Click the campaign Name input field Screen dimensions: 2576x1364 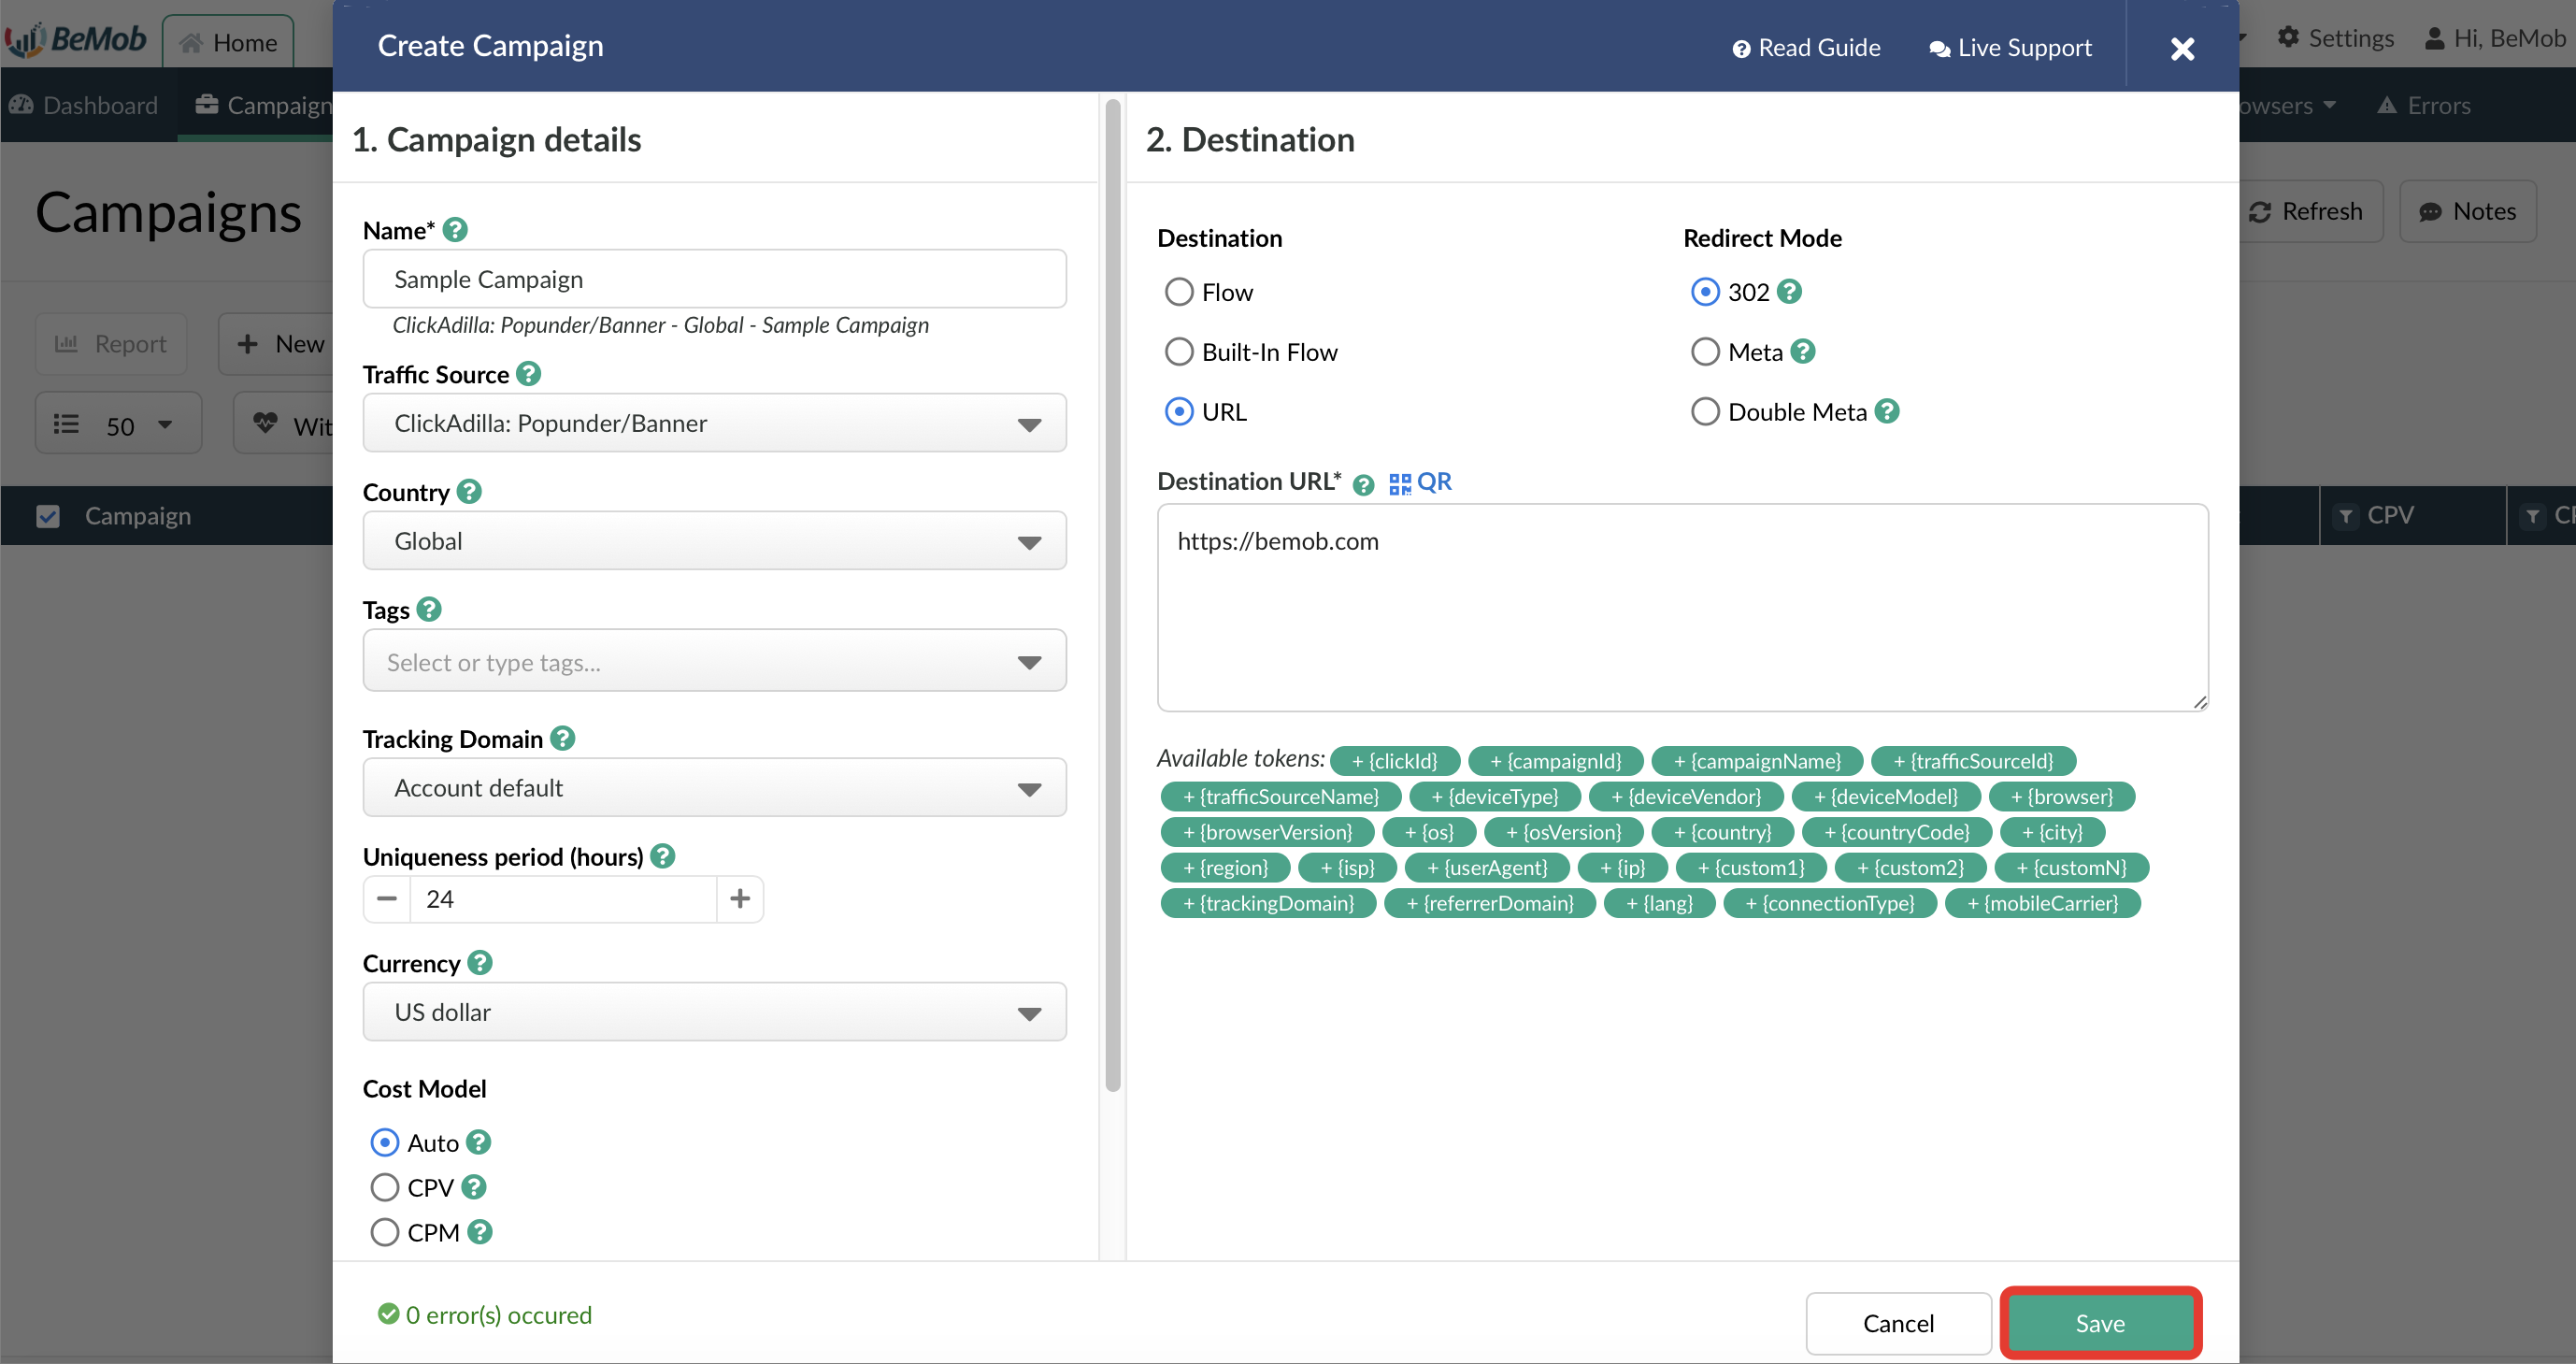pos(714,279)
